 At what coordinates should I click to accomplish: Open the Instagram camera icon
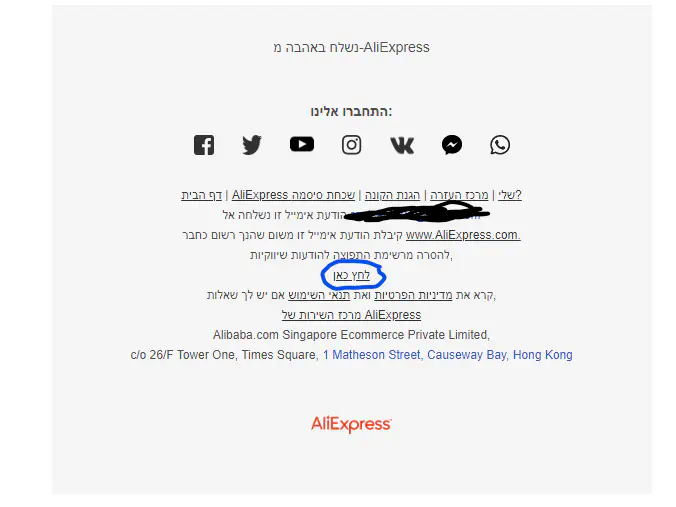tap(352, 145)
